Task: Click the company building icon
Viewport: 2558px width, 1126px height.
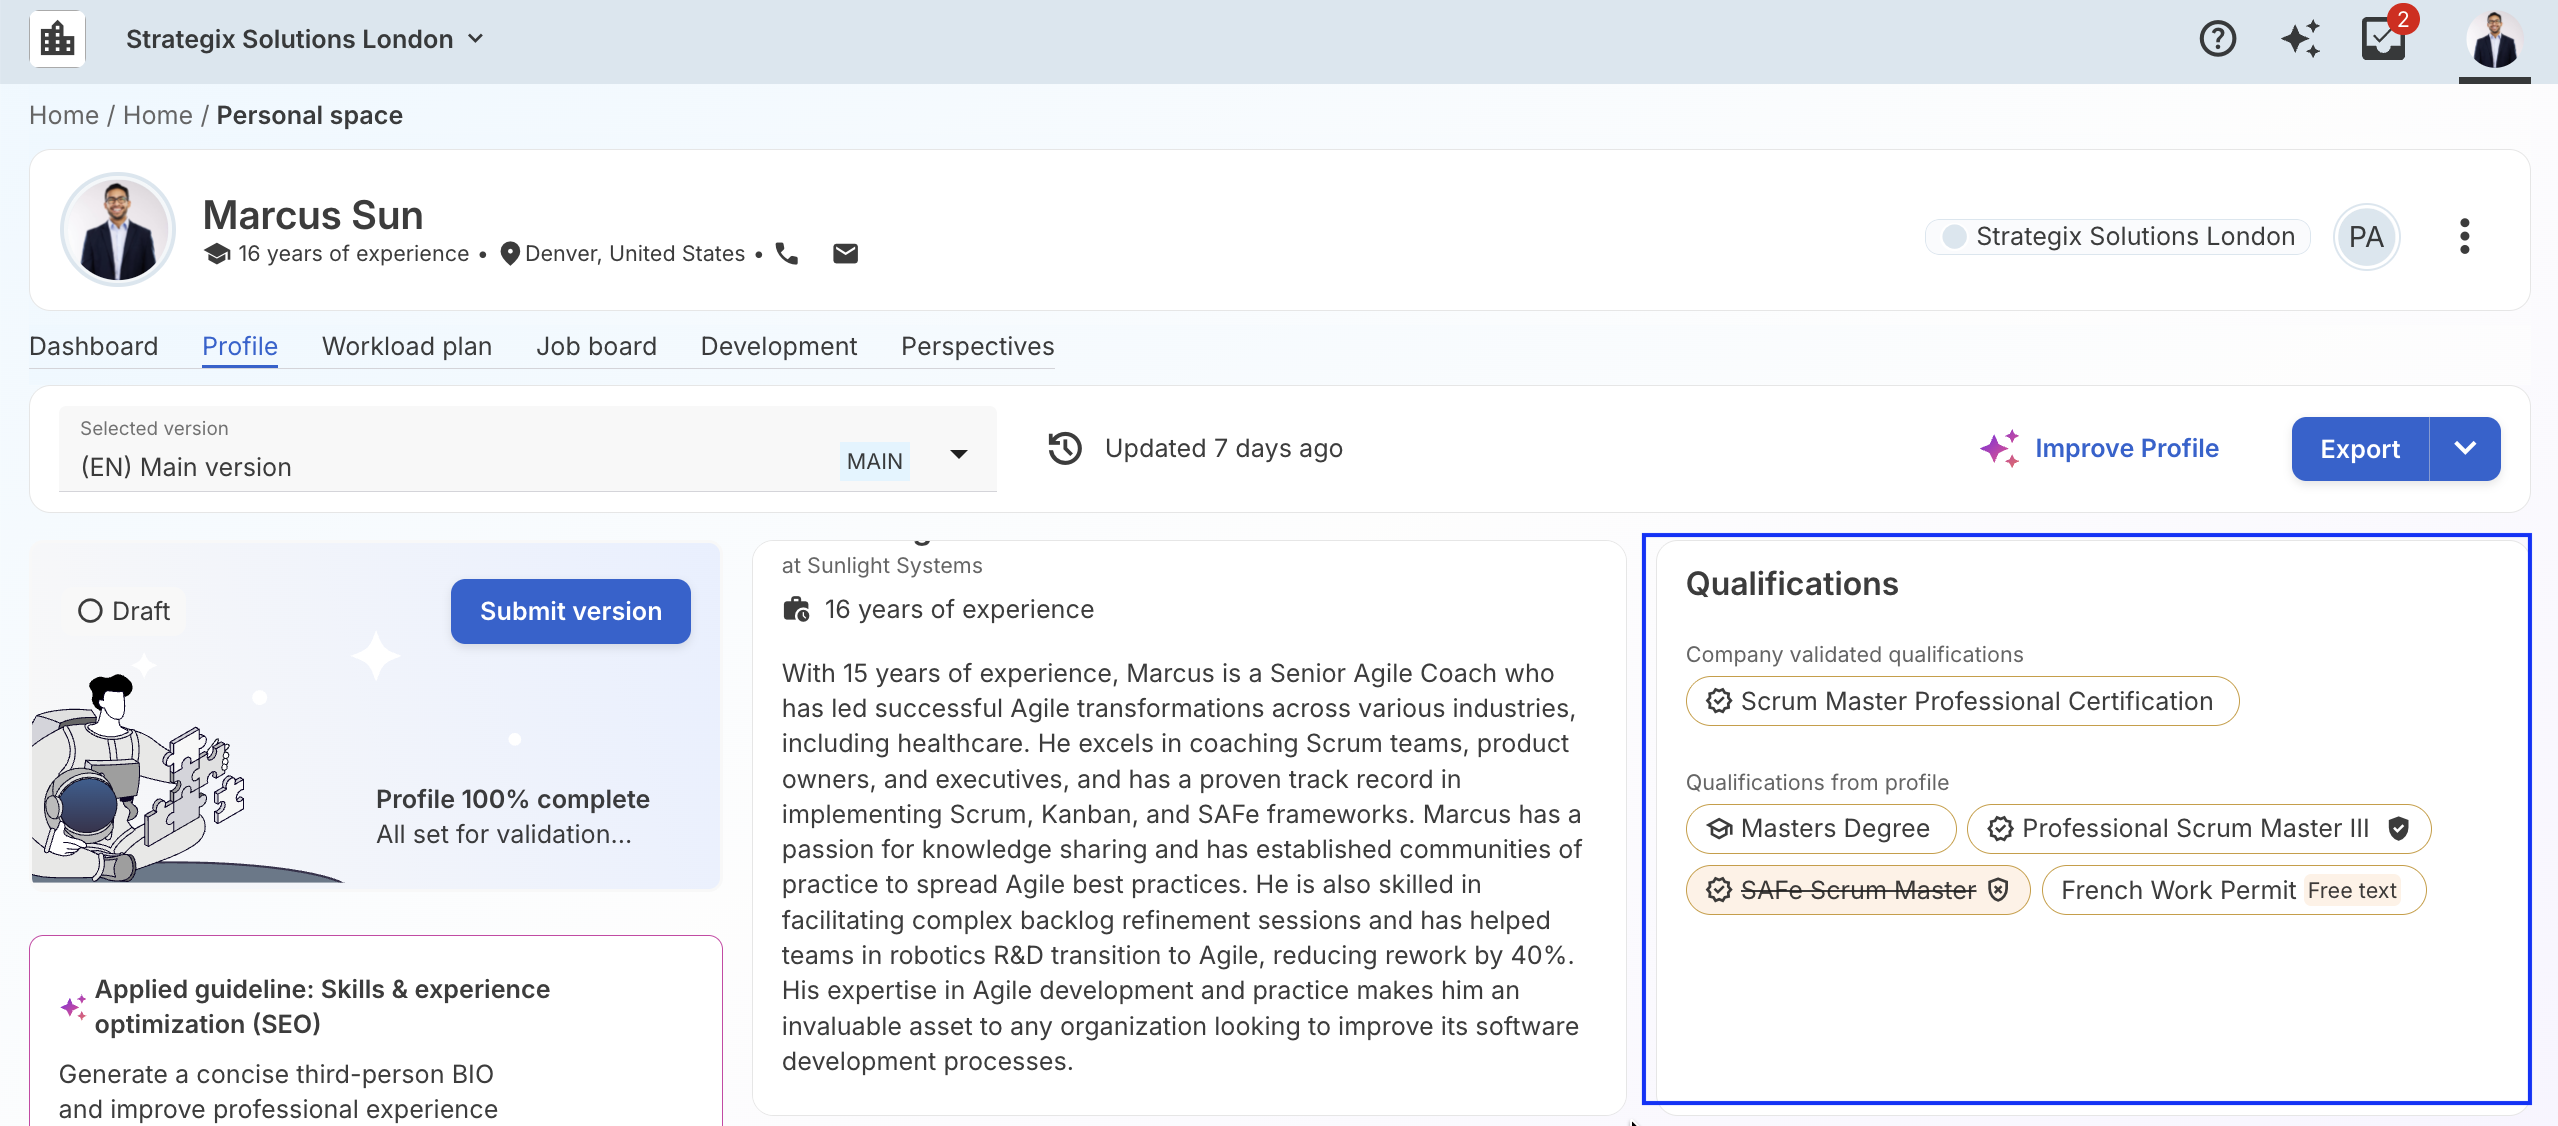Action: 57,39
